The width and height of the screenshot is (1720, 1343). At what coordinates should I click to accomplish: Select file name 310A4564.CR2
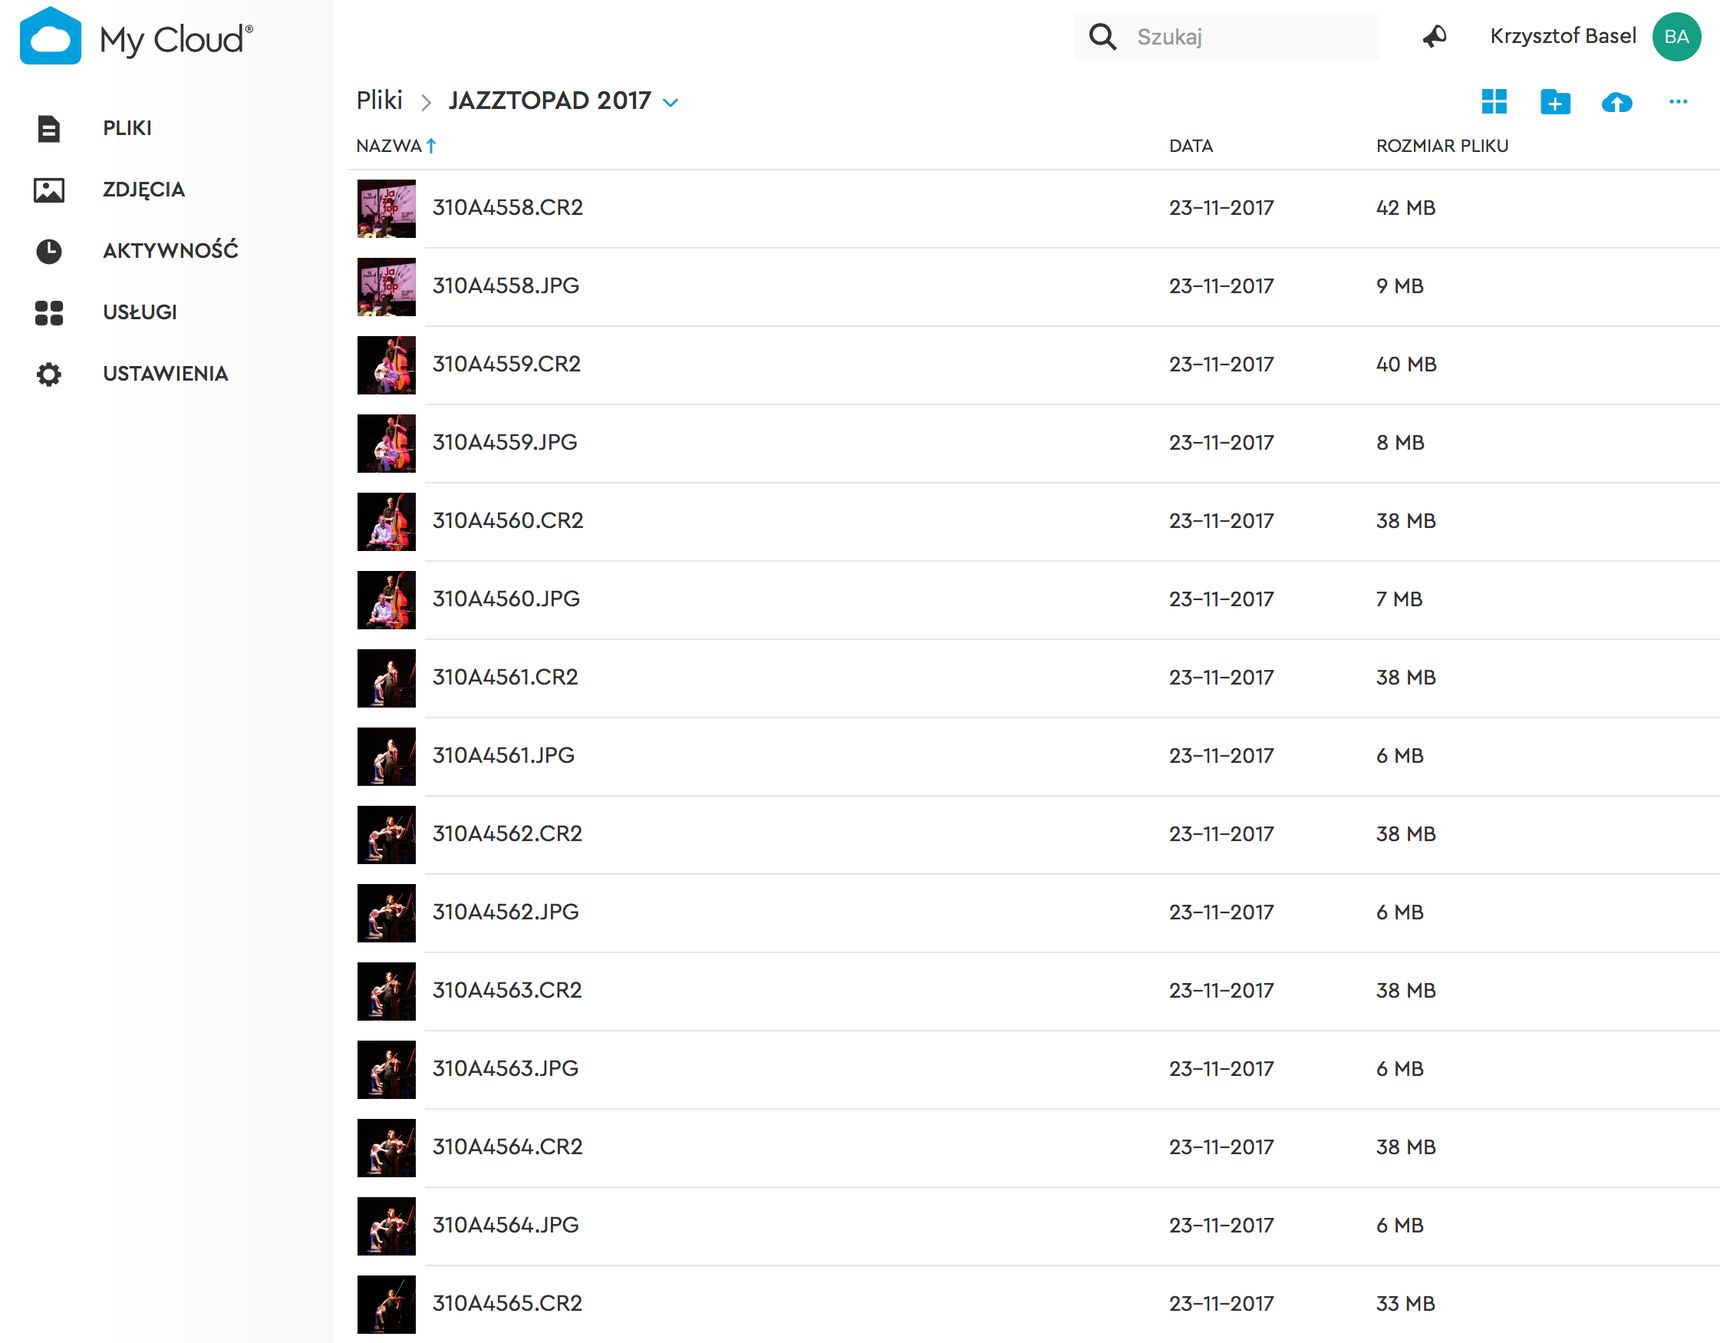point(507,1146)
